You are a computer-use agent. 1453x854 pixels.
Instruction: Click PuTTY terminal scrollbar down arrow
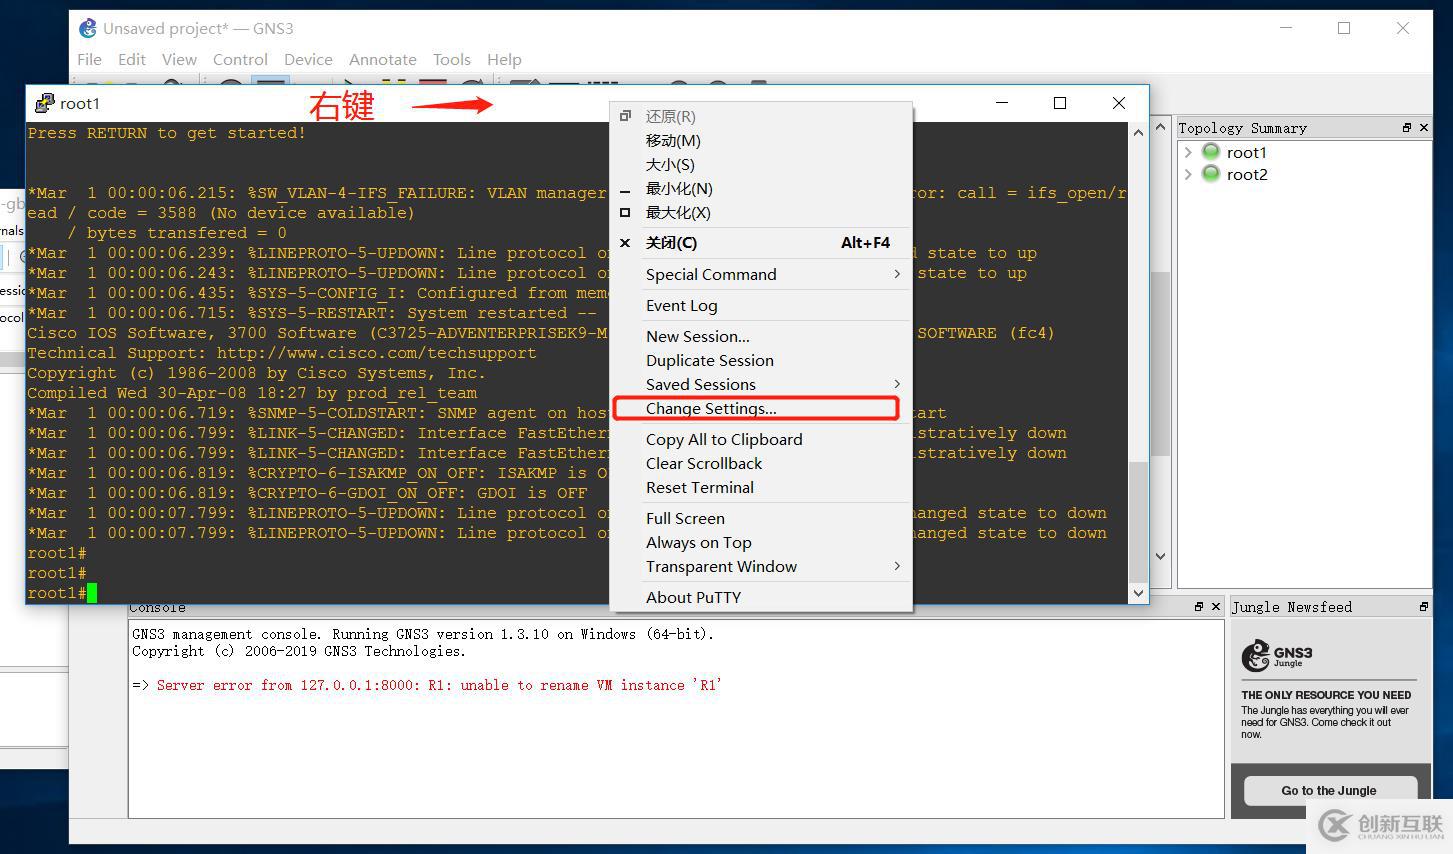click(1138, 593)
